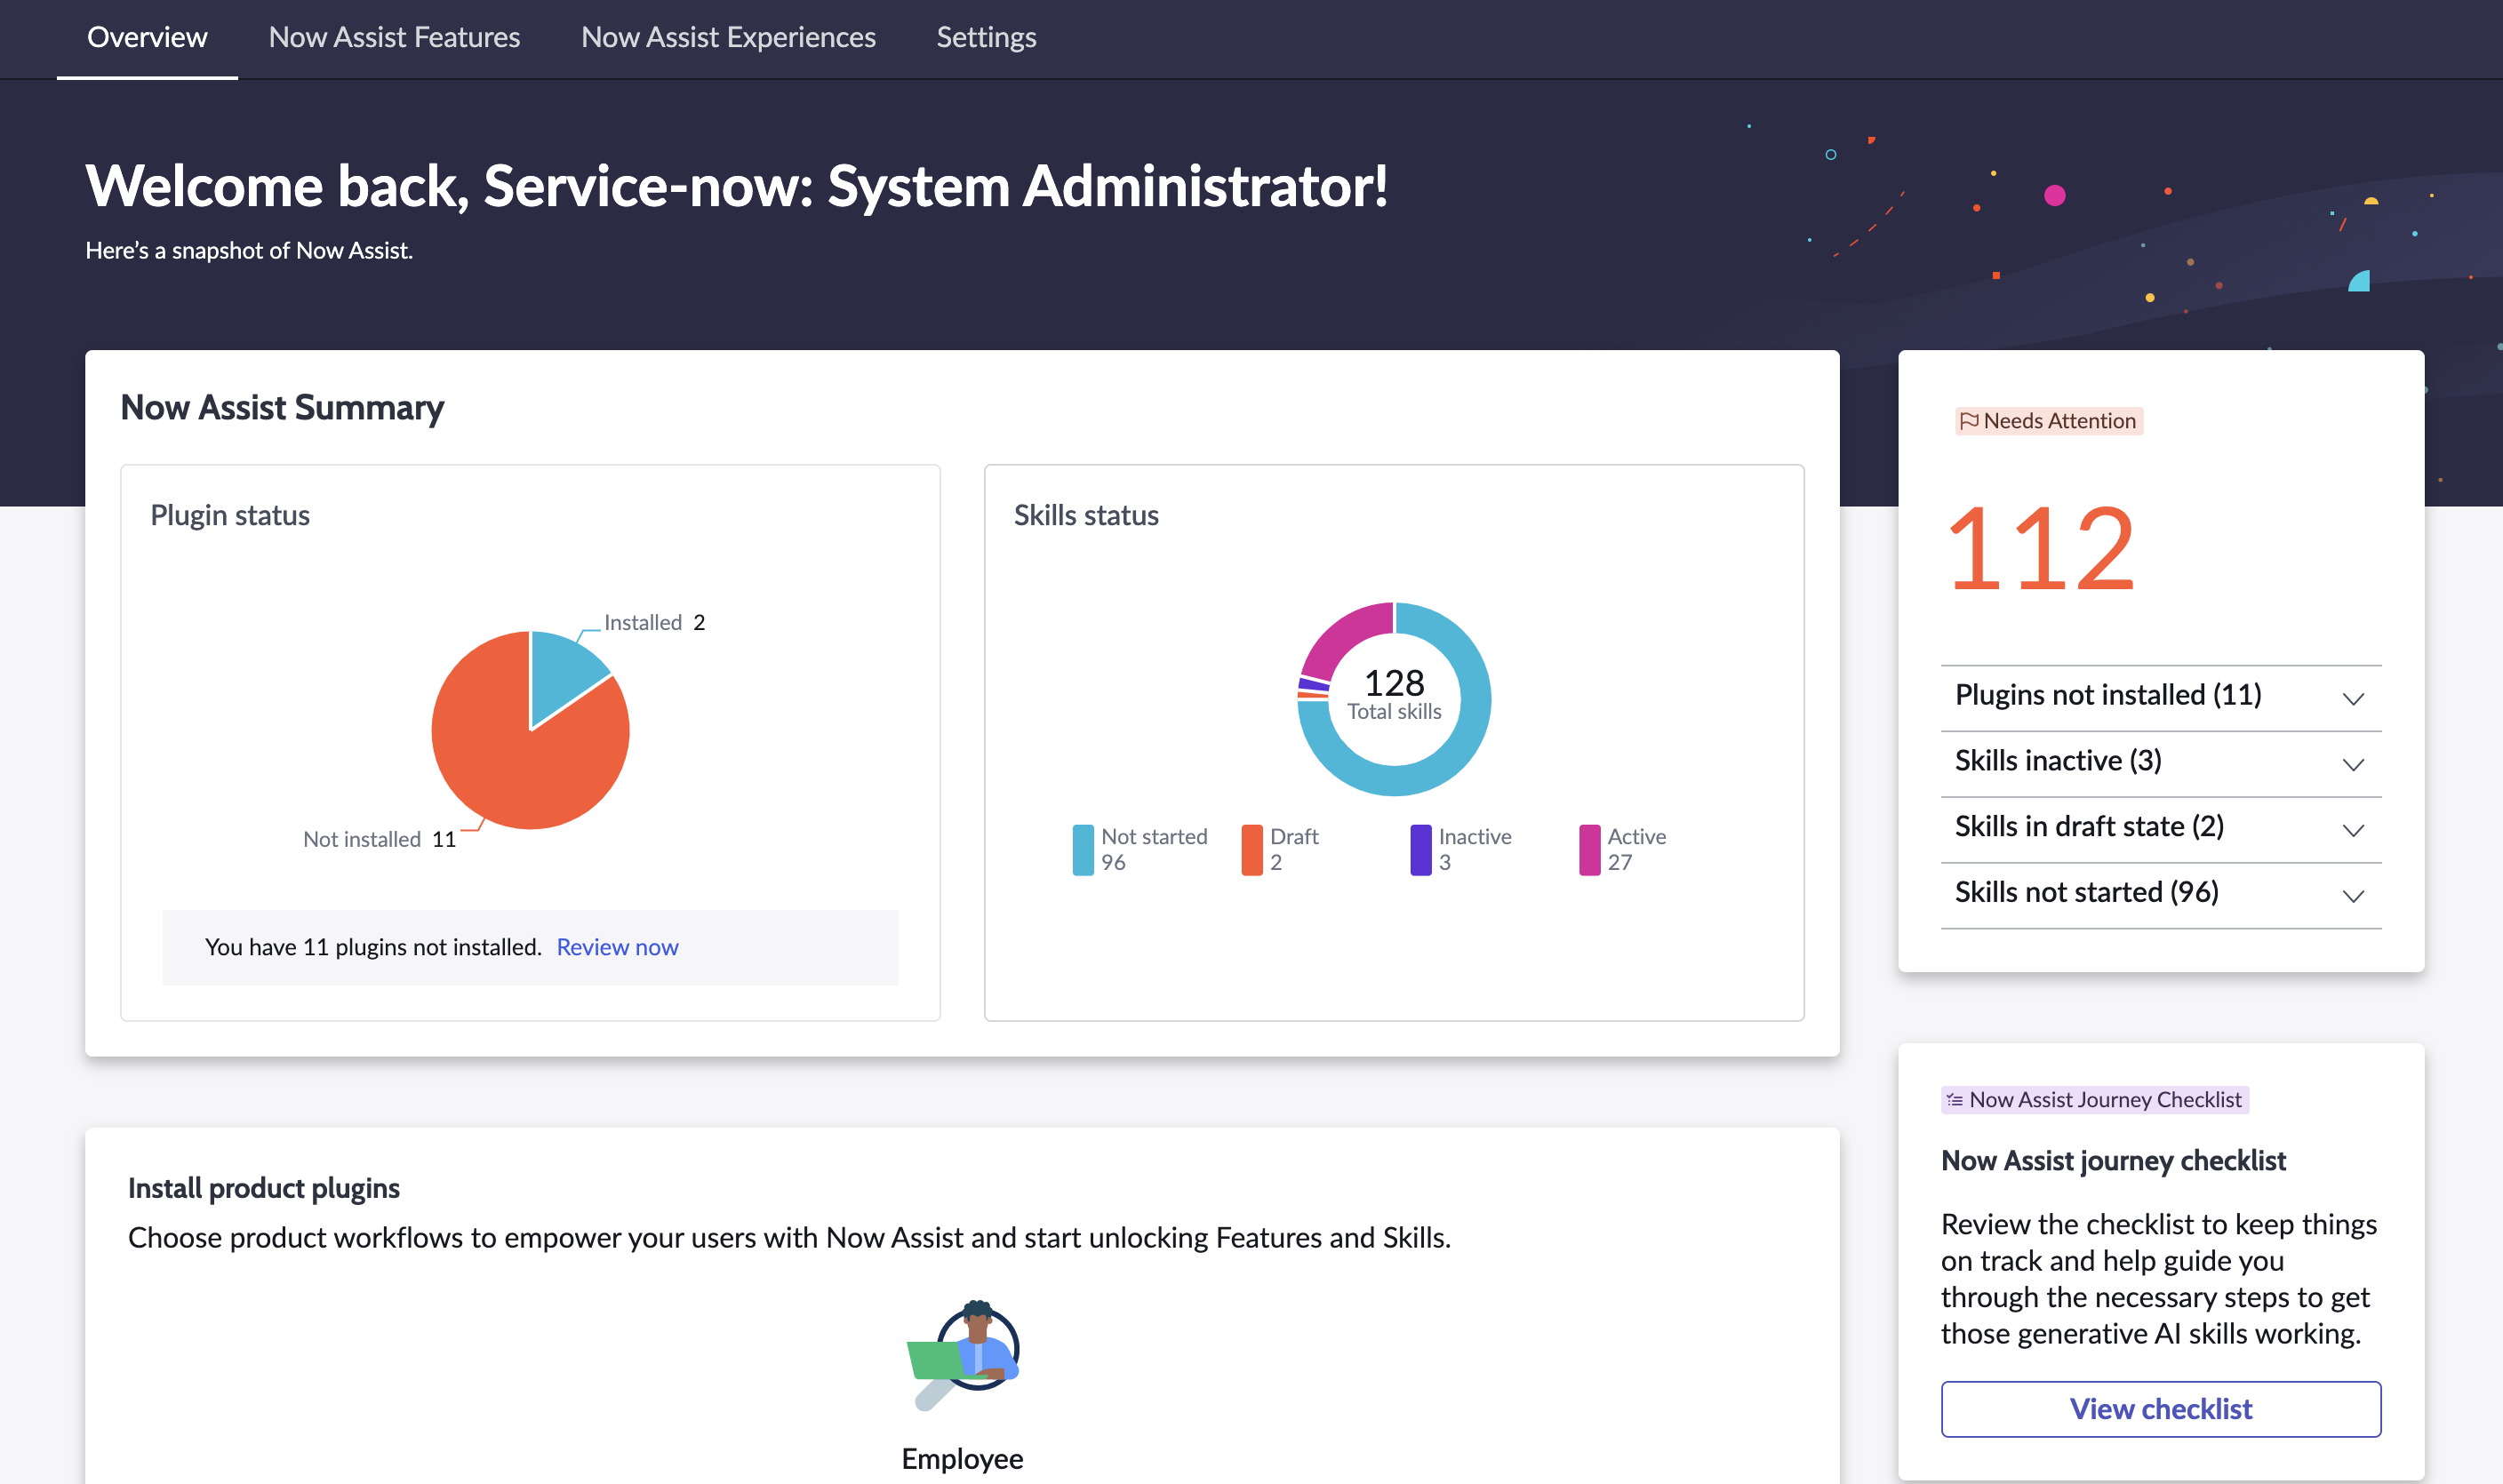
Task: Click the Inactive 3 legend text
Action: [1475, 849]
